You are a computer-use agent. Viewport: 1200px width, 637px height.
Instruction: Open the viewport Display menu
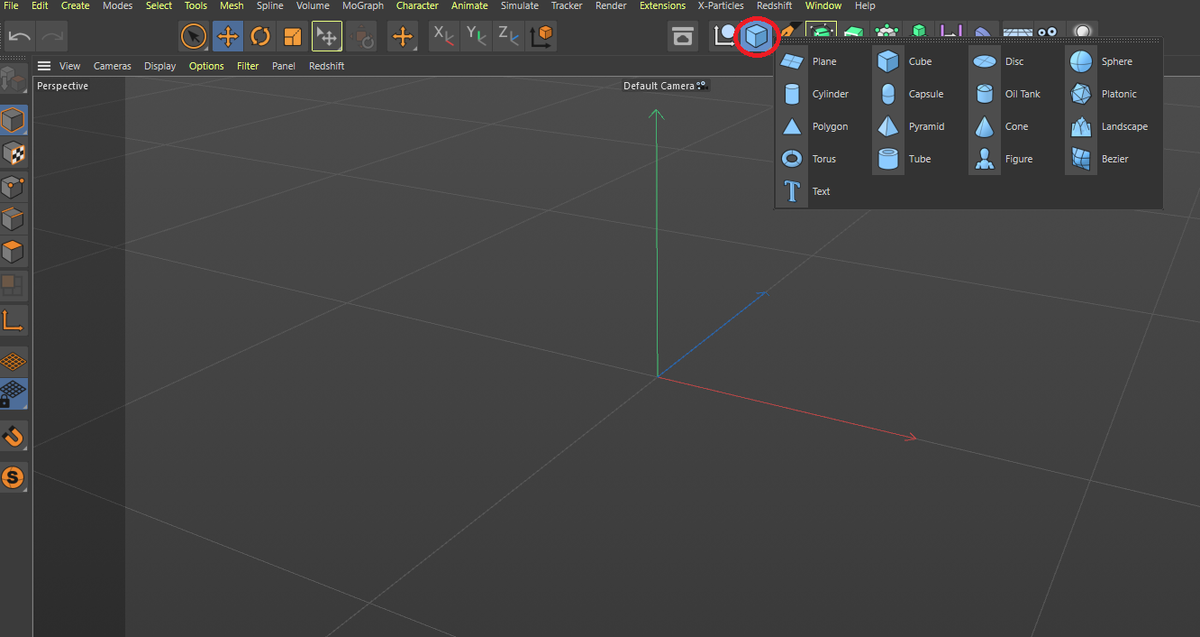pos(160,66)
